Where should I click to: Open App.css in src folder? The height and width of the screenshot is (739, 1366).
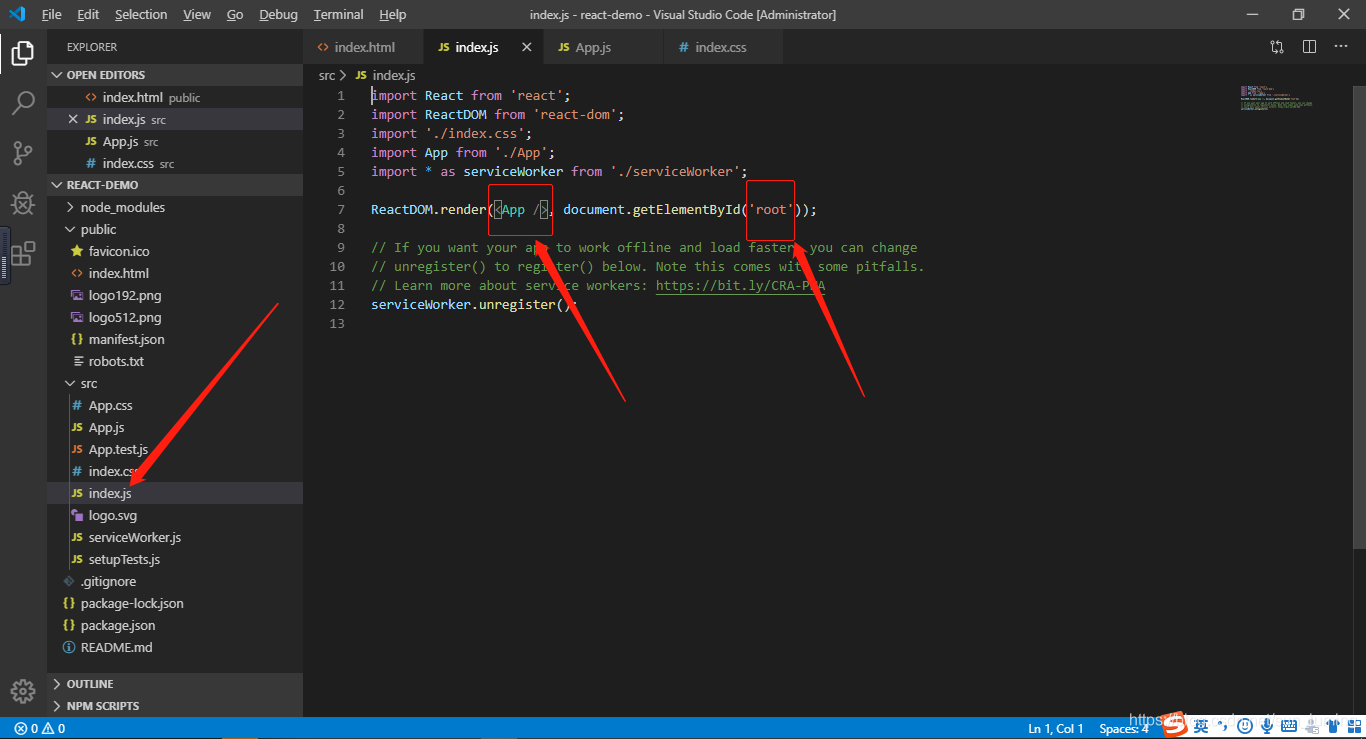(x=175, y=405)
